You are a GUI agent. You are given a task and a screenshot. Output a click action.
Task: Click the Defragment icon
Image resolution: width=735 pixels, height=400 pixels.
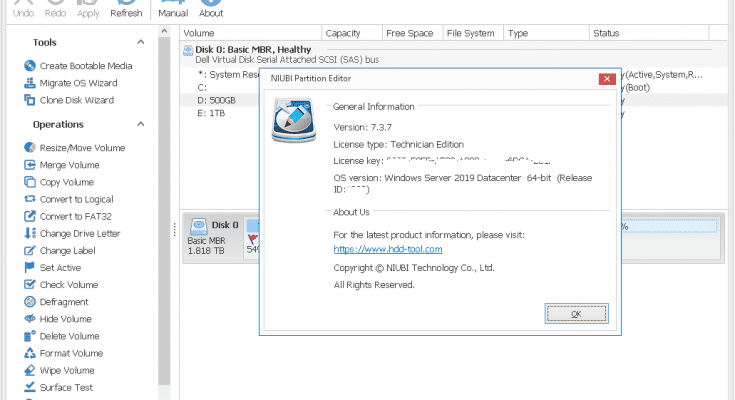click(x=30, y=302)
